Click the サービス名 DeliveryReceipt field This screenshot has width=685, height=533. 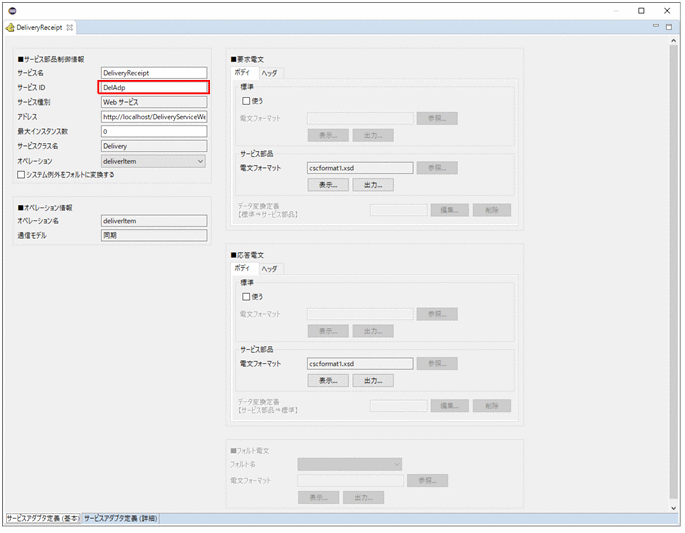pos(154,73)
